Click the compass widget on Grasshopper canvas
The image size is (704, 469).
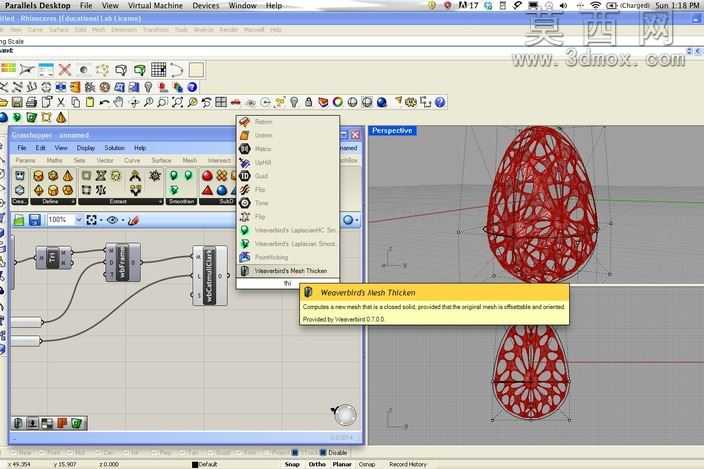click(345, 415)
